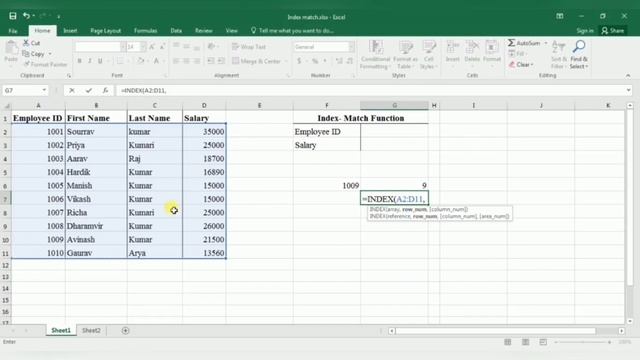This screenshot has height=360, width=640.
Task: Toggle Underline formatting
Action: pos(100,61)
